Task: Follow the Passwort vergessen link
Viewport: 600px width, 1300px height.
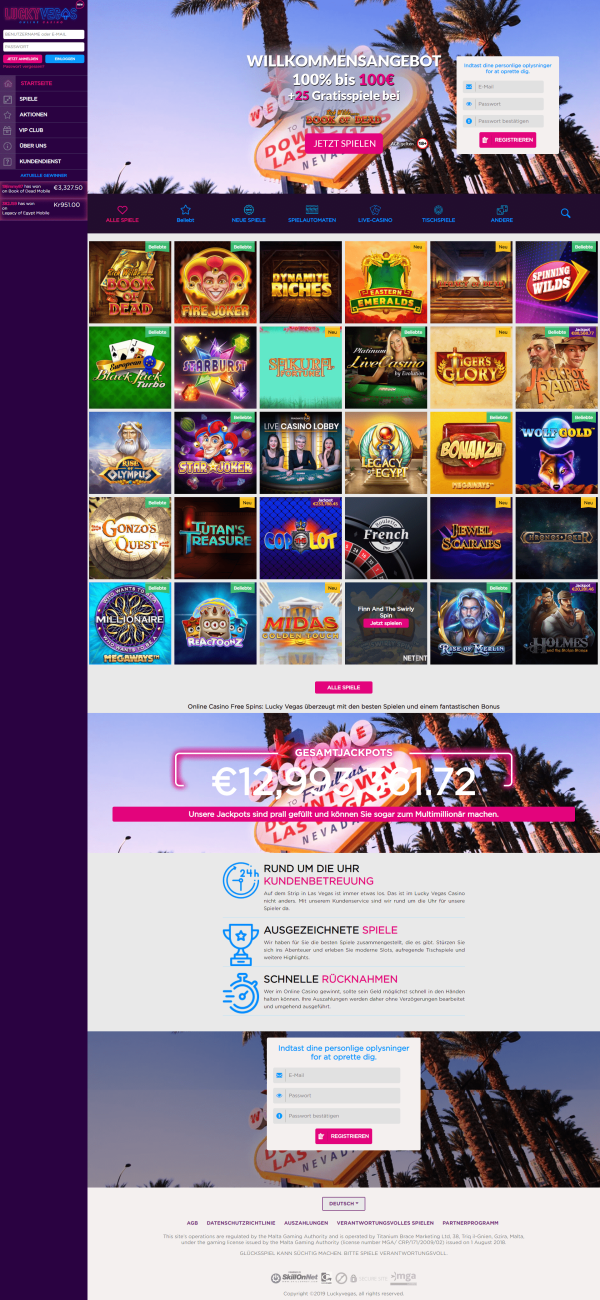Action: coord(22,67)
